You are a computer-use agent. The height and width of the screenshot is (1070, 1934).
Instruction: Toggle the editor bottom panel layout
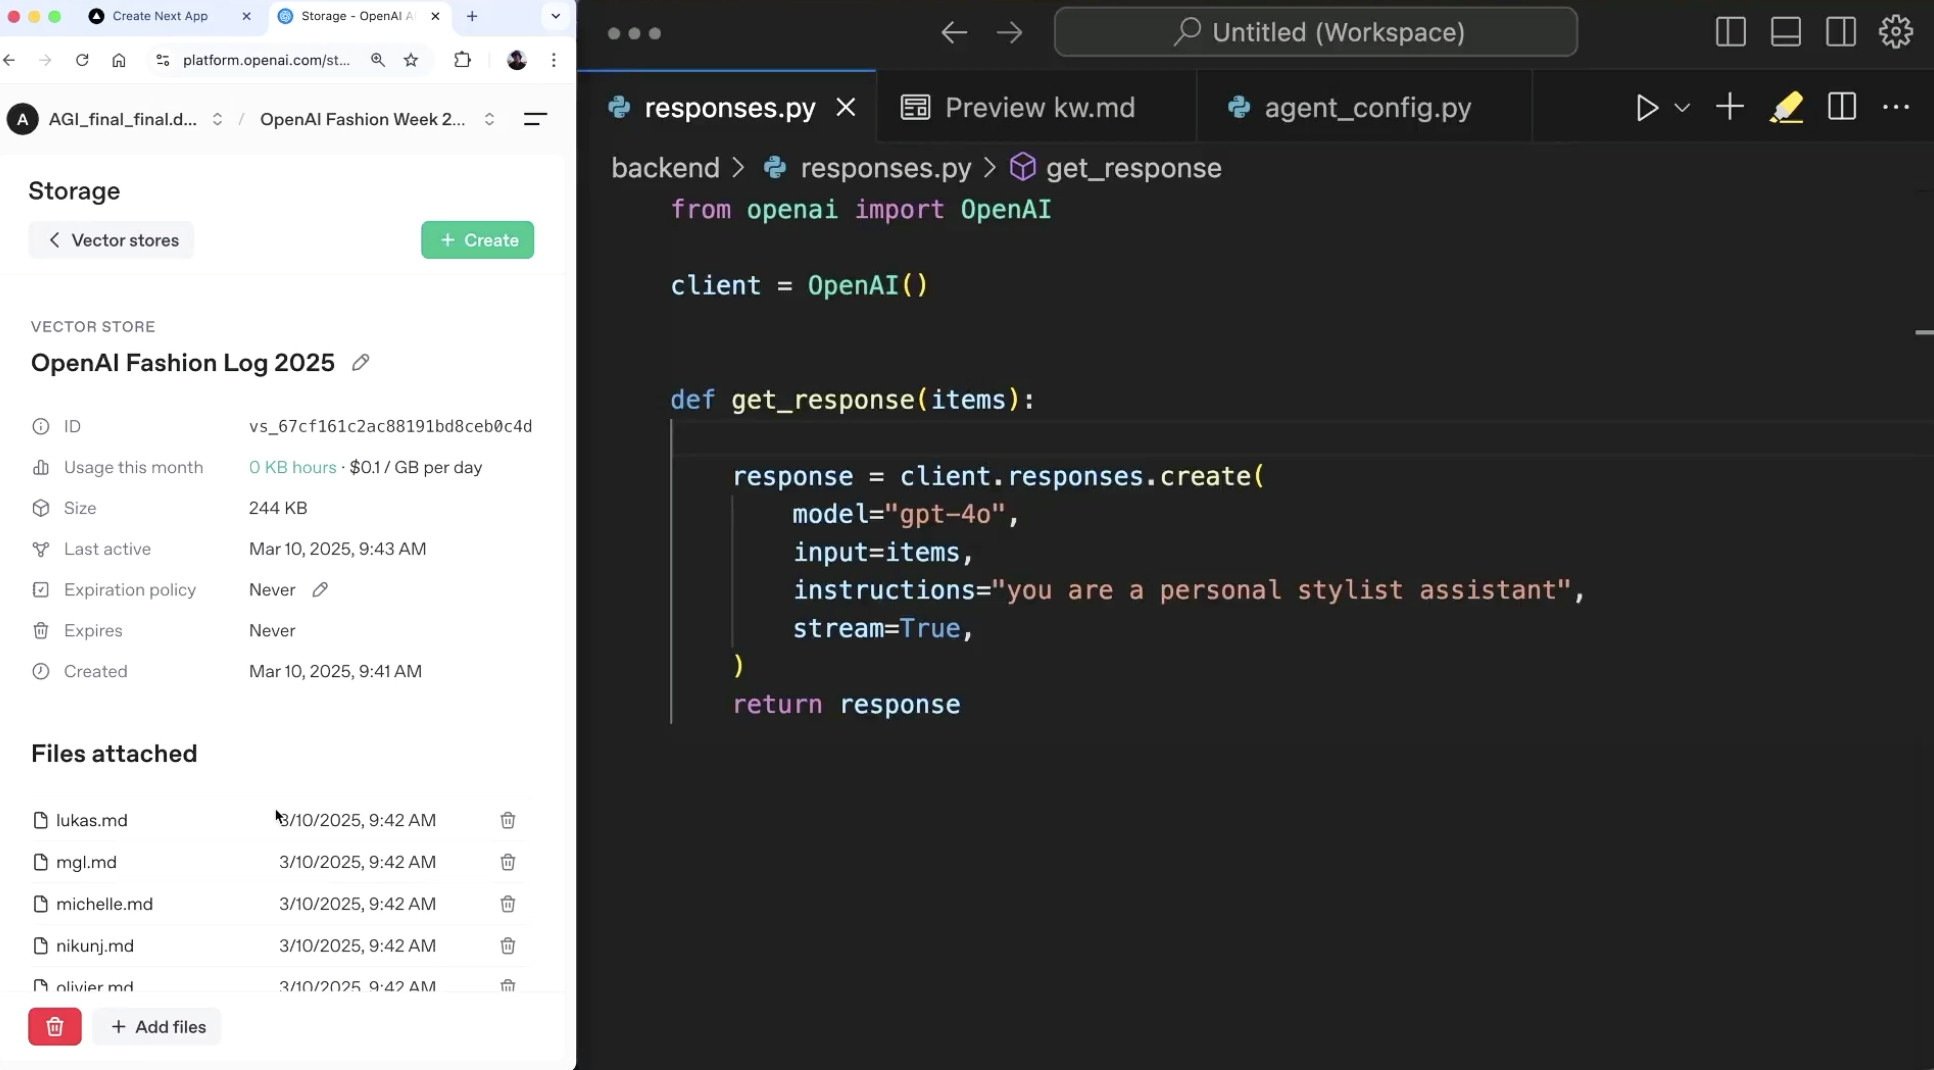[1786, 32]
